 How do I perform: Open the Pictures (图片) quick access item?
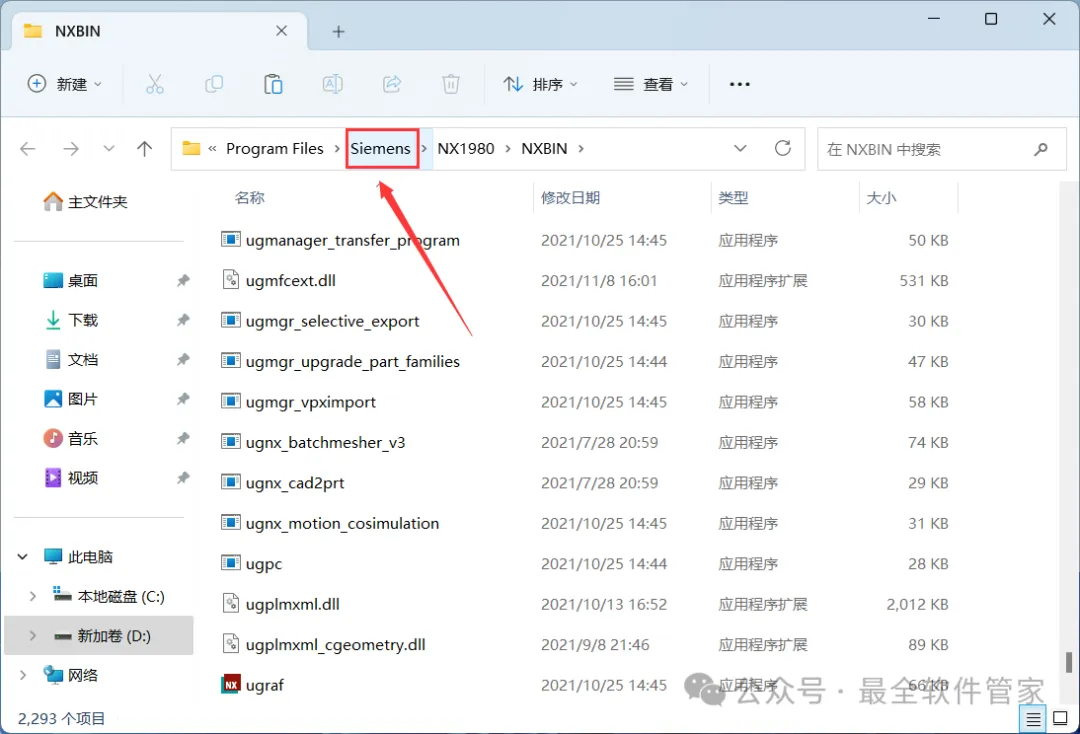[83, 399]
